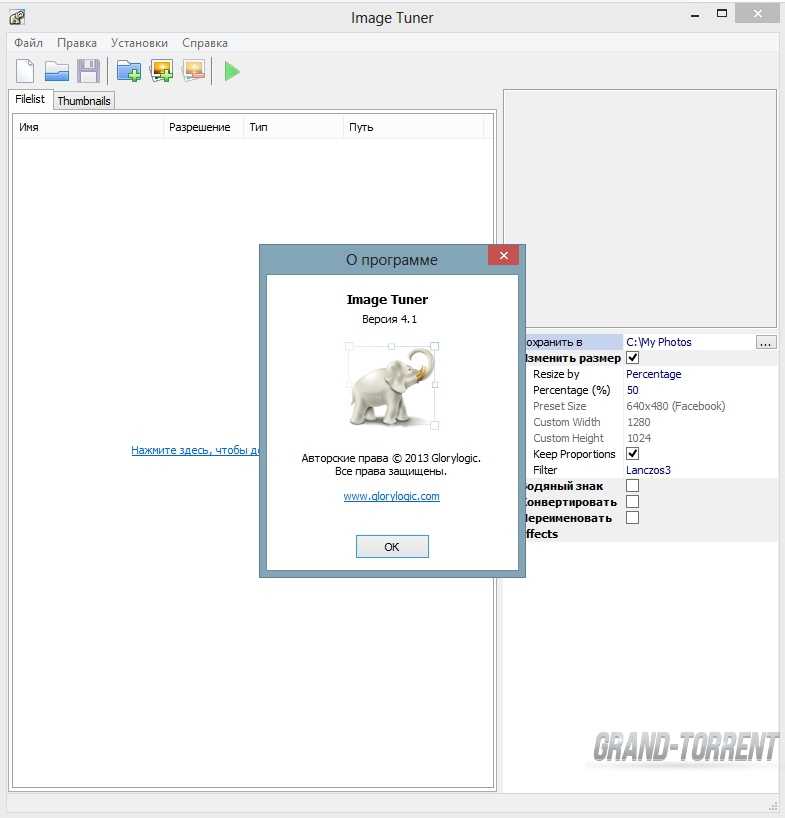
Task: Maximize the Image Tuner window
Action: click(722, 14)
